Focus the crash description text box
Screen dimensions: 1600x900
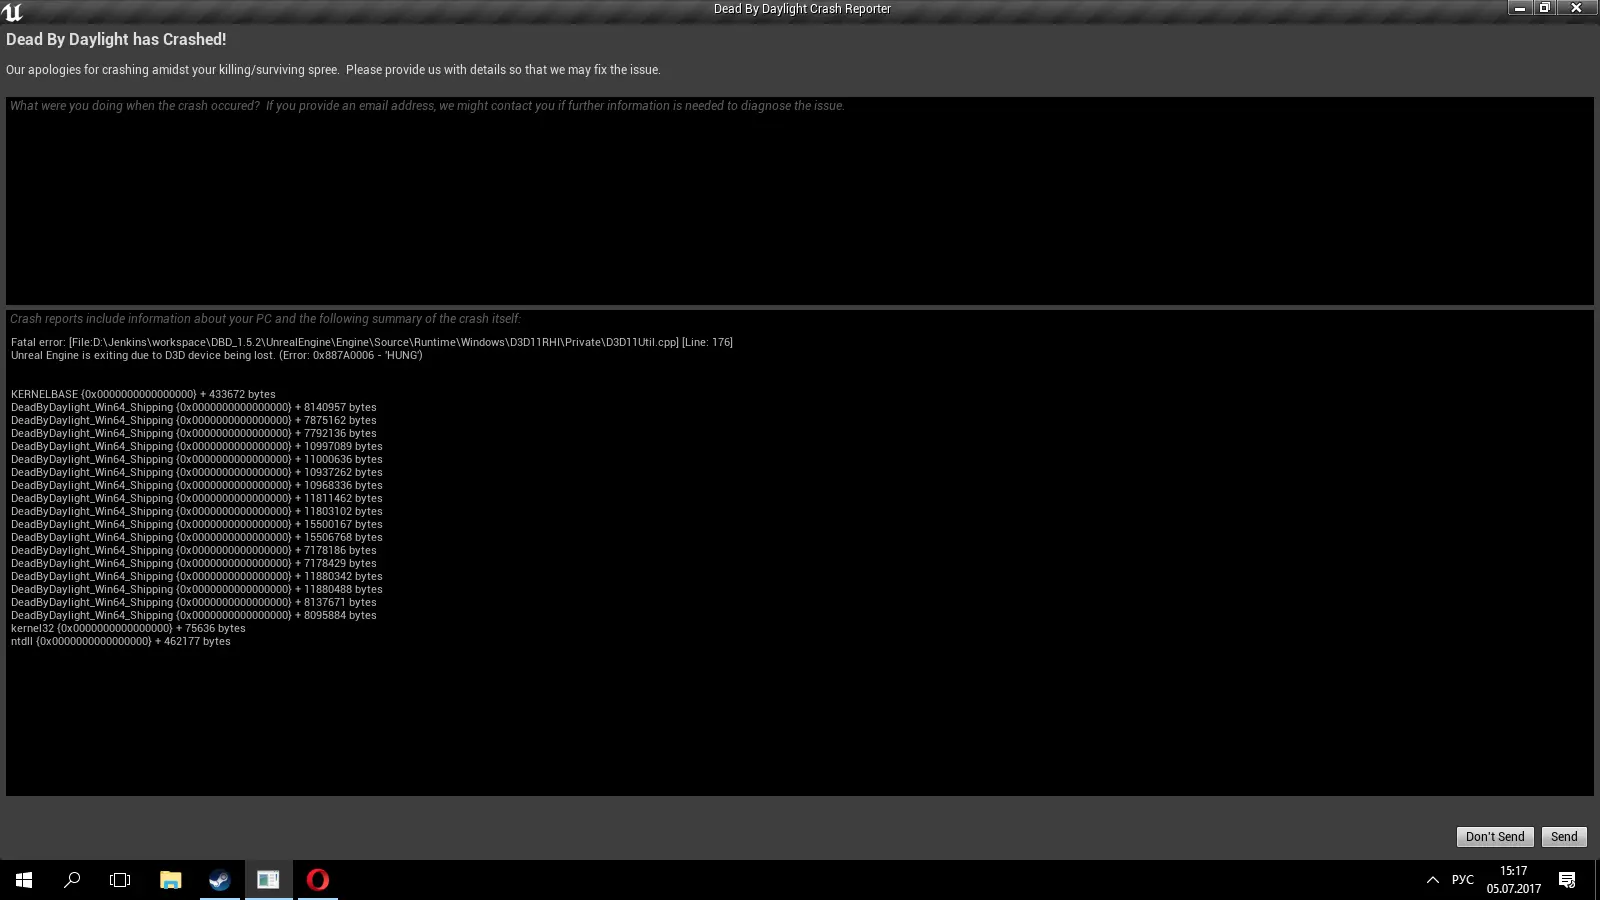(799, 201)
